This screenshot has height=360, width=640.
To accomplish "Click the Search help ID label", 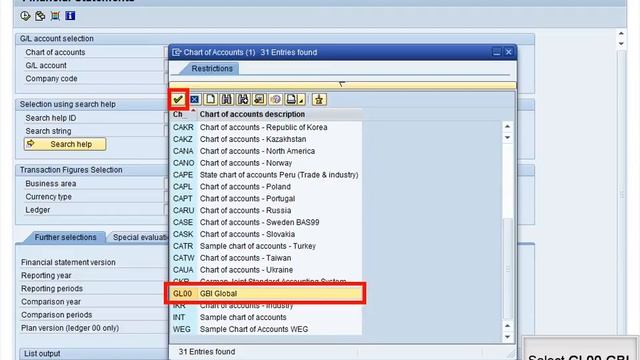I will [51, 118].
